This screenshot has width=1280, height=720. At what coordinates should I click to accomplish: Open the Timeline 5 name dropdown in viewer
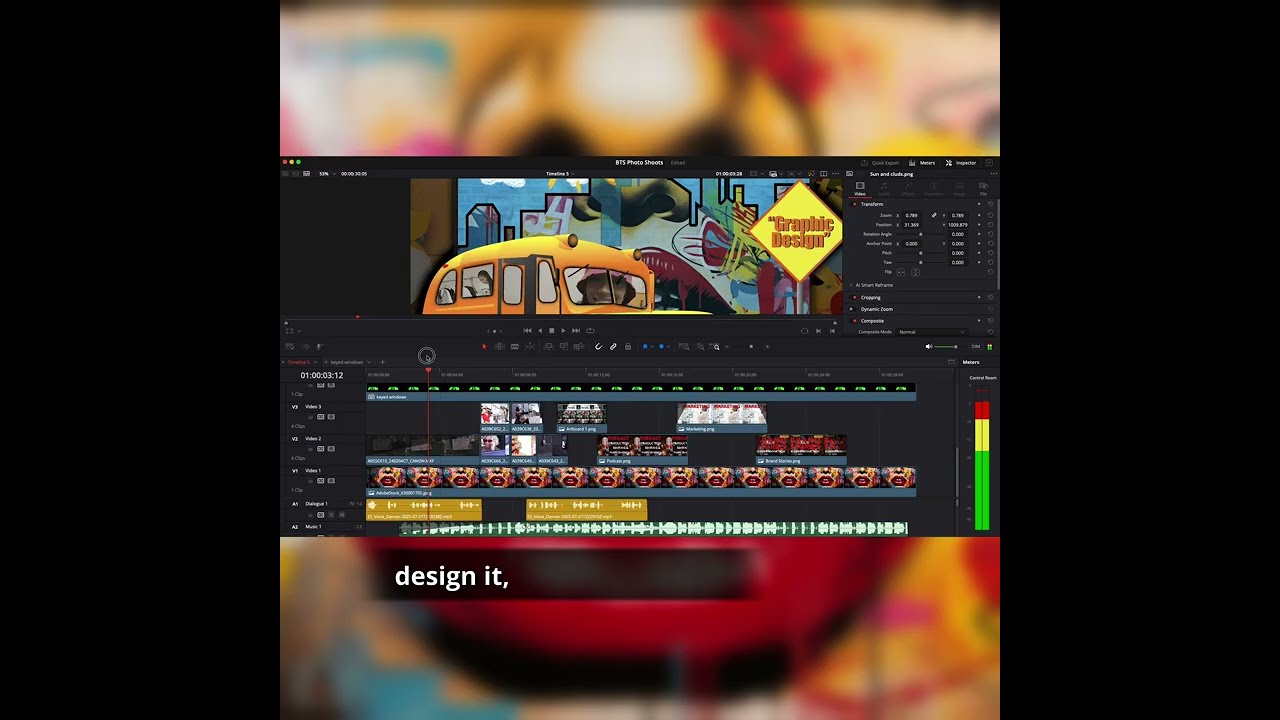tap(560, 174)
